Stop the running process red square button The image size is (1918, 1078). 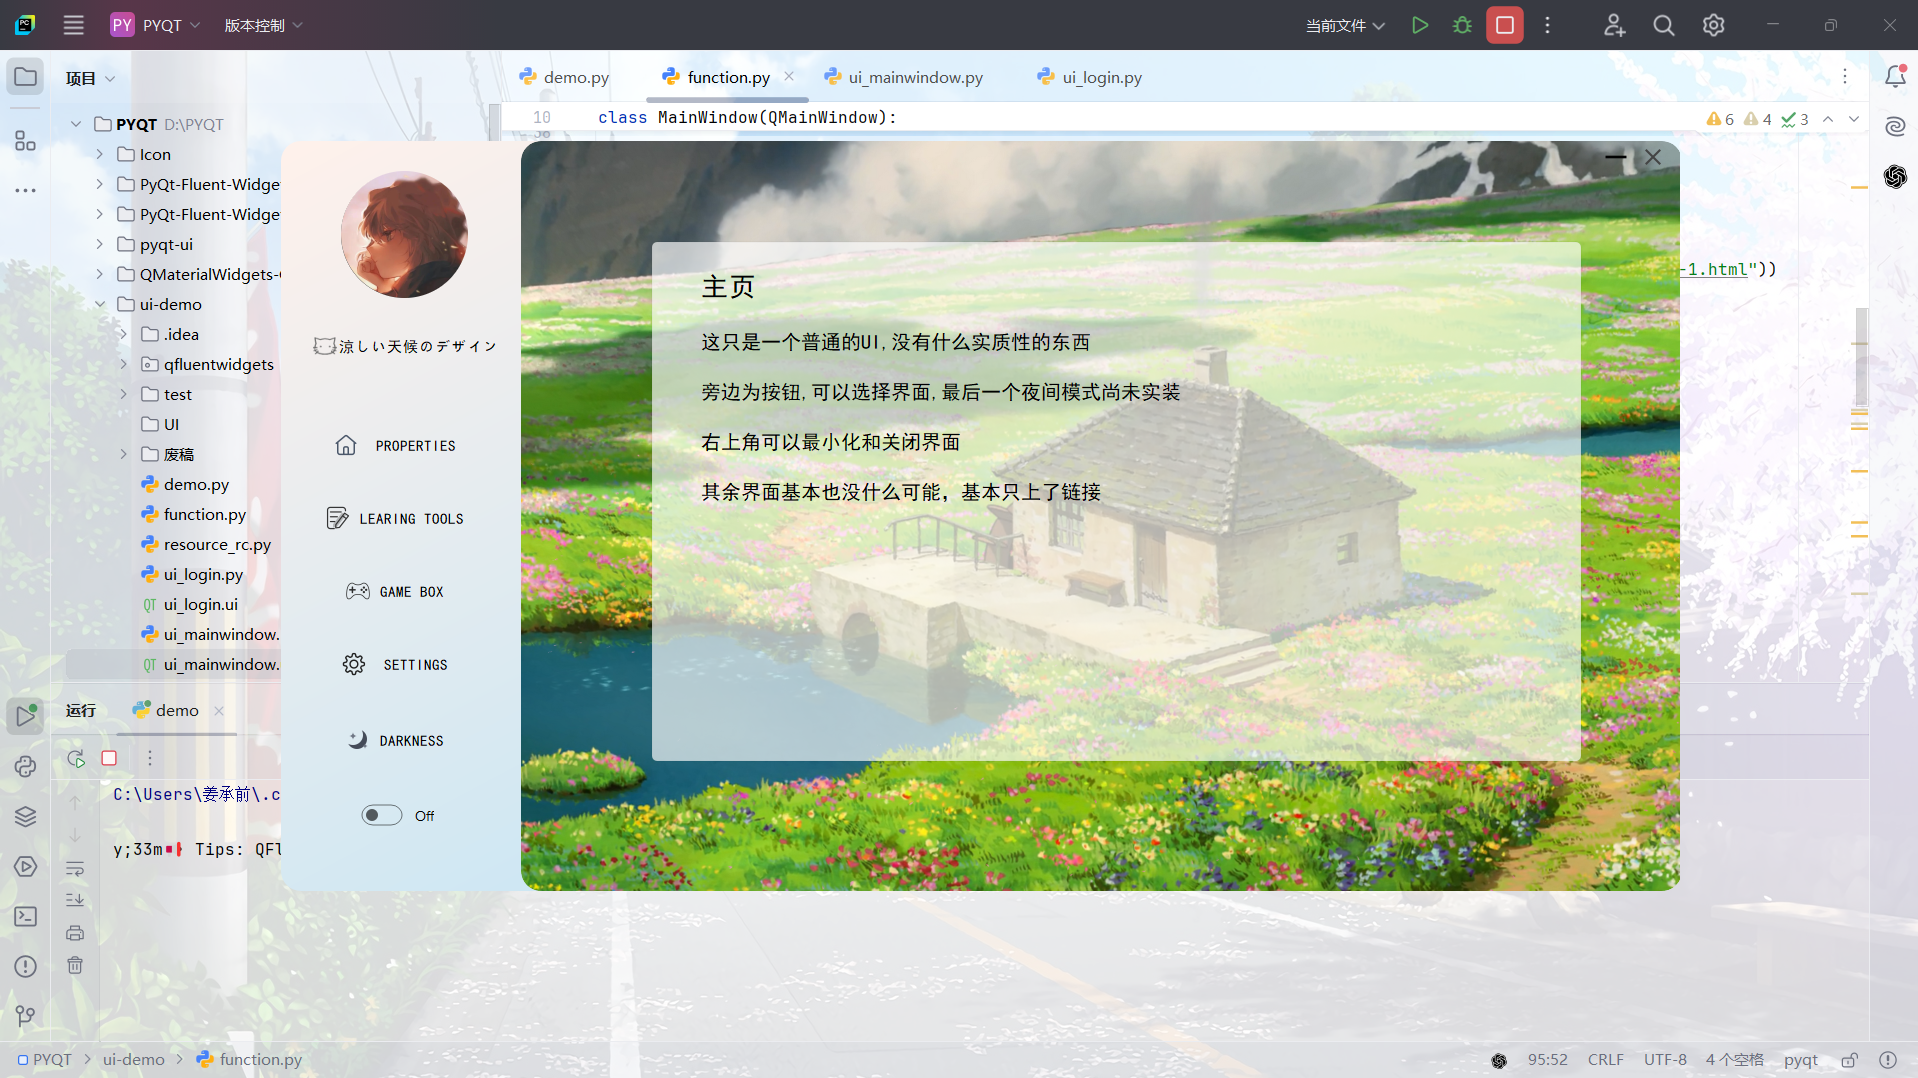tap(1504, 25)
